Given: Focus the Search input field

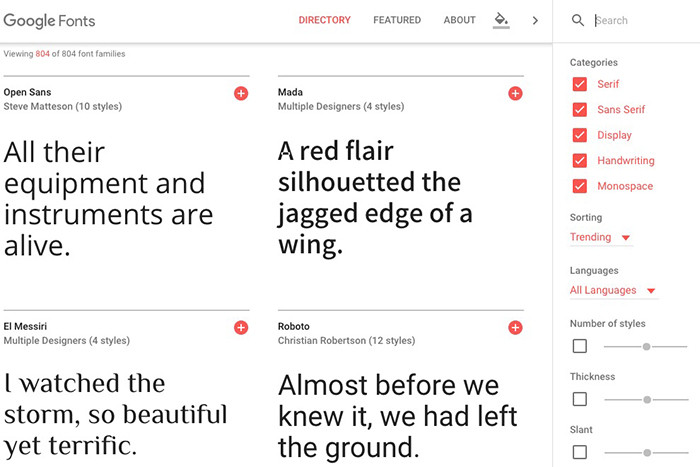Looking at the screenshot, I should [x=640, y=20].
